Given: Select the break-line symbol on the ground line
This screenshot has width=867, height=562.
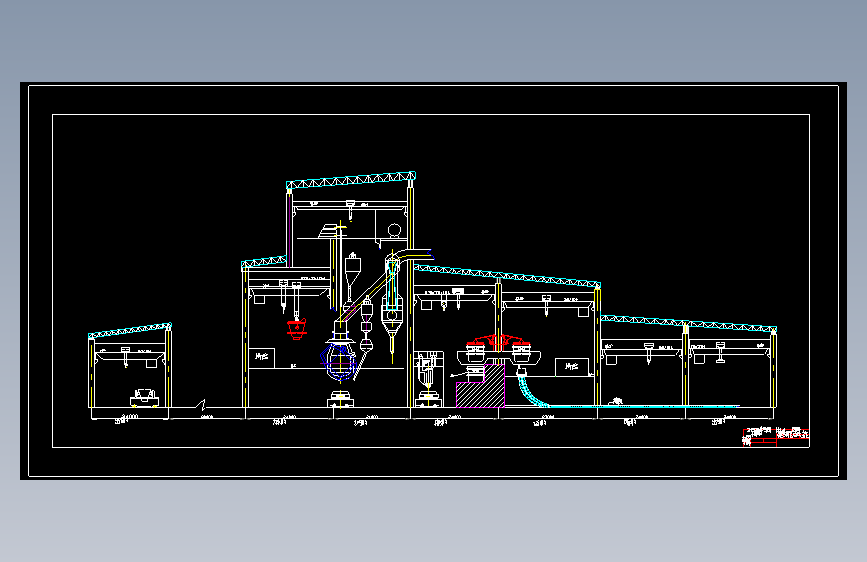Looking at the screenshot, I should (202, 405).
